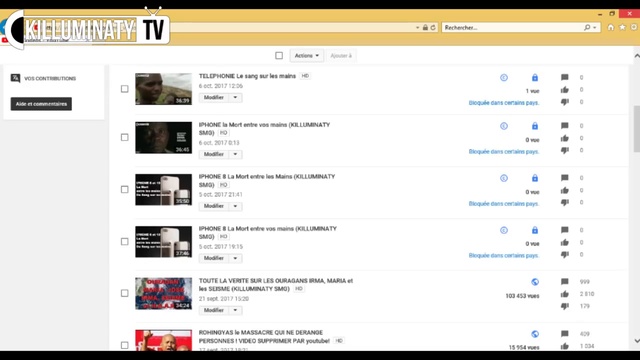Click browser home icon
Screen dimensions: 640x360
tap(611, 27)
